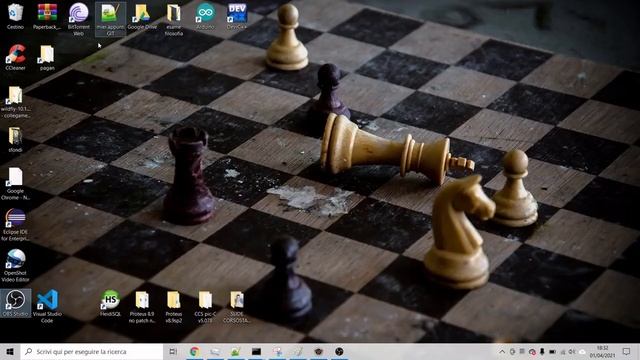Image resolution: width=640 pixels, height=360 pixels.
Task: Focus the taskbar search box
Action: point(92,351)
